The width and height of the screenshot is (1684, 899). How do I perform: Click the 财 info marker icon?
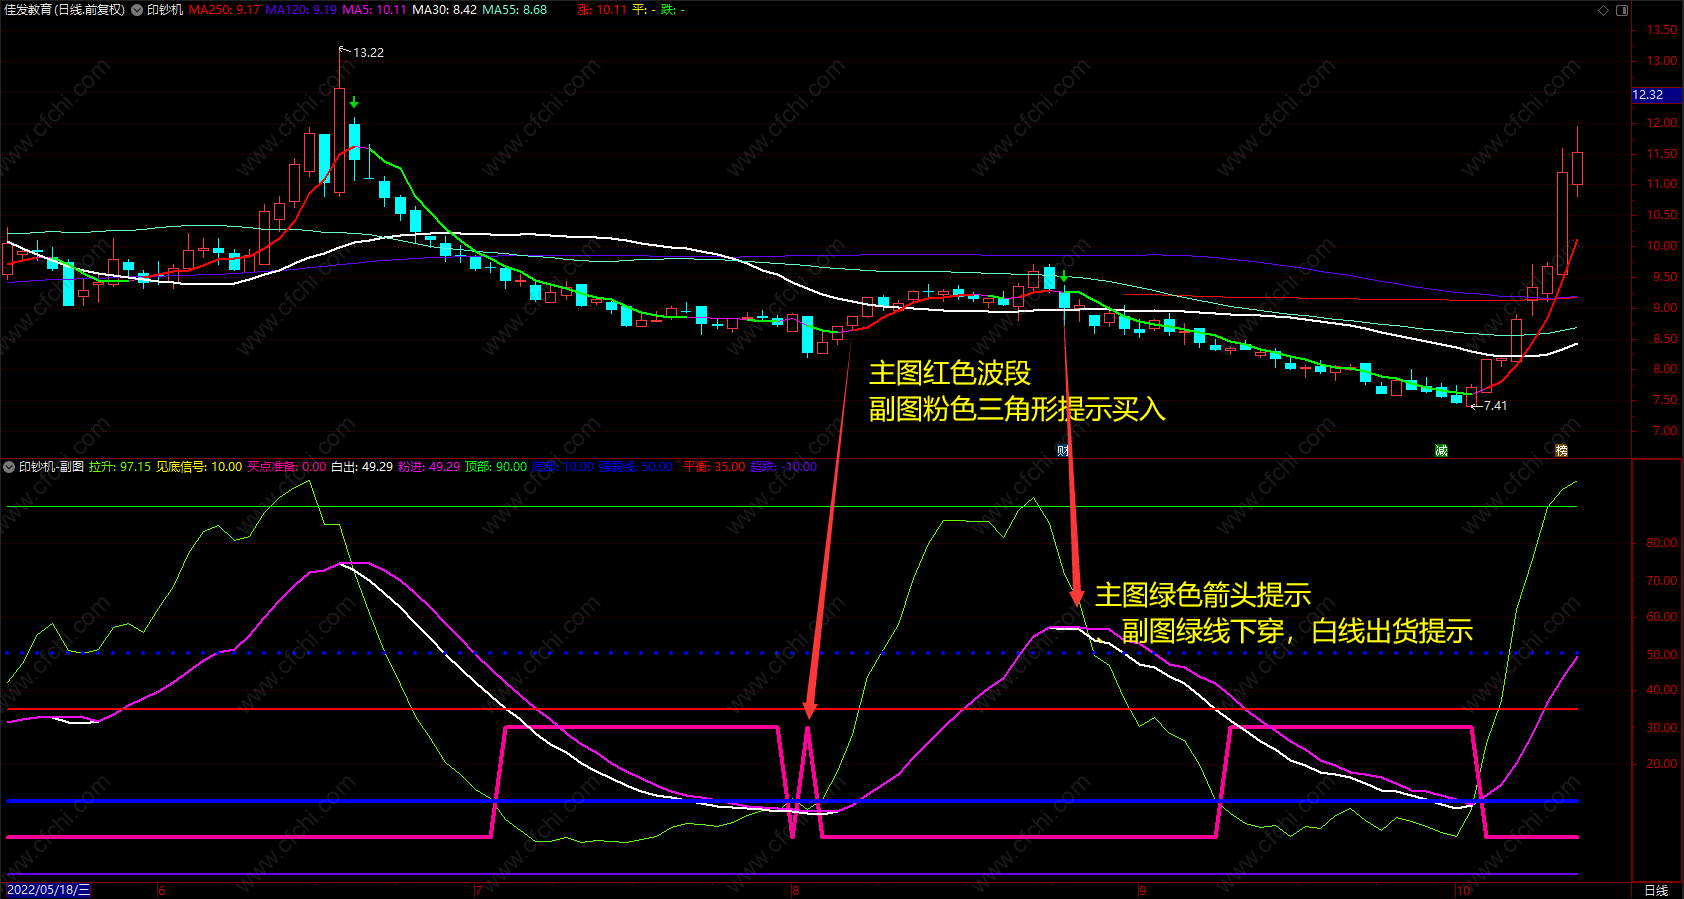click(1063, 451)
